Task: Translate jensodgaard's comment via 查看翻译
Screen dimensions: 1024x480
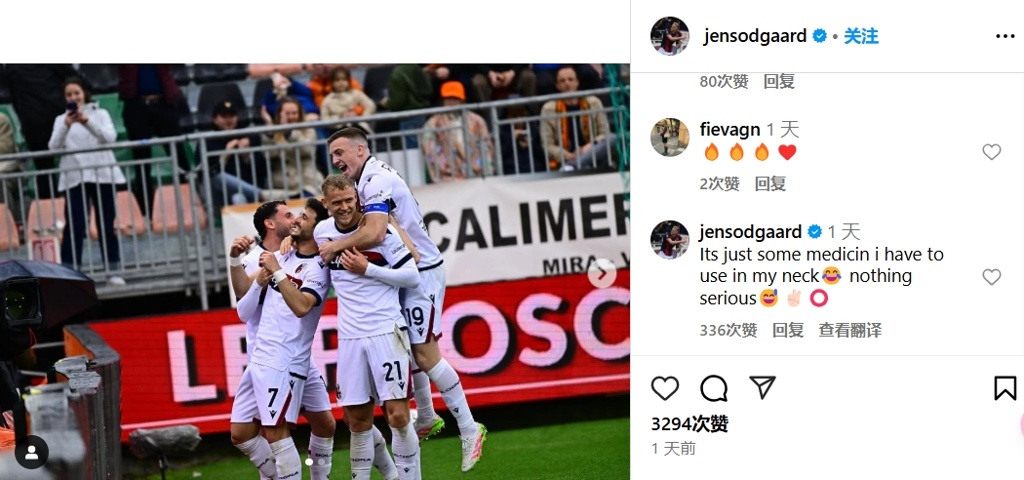Action: (x=850, y=330)
